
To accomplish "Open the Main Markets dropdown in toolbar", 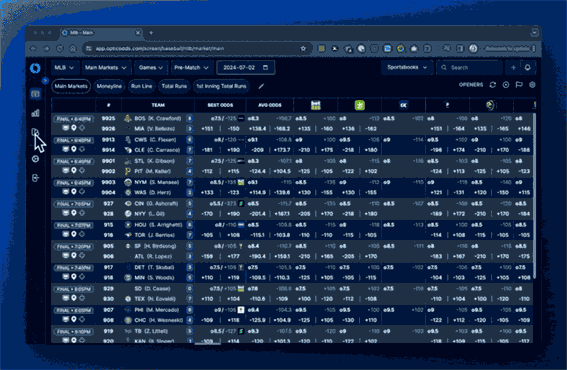I will coord(105,68).
